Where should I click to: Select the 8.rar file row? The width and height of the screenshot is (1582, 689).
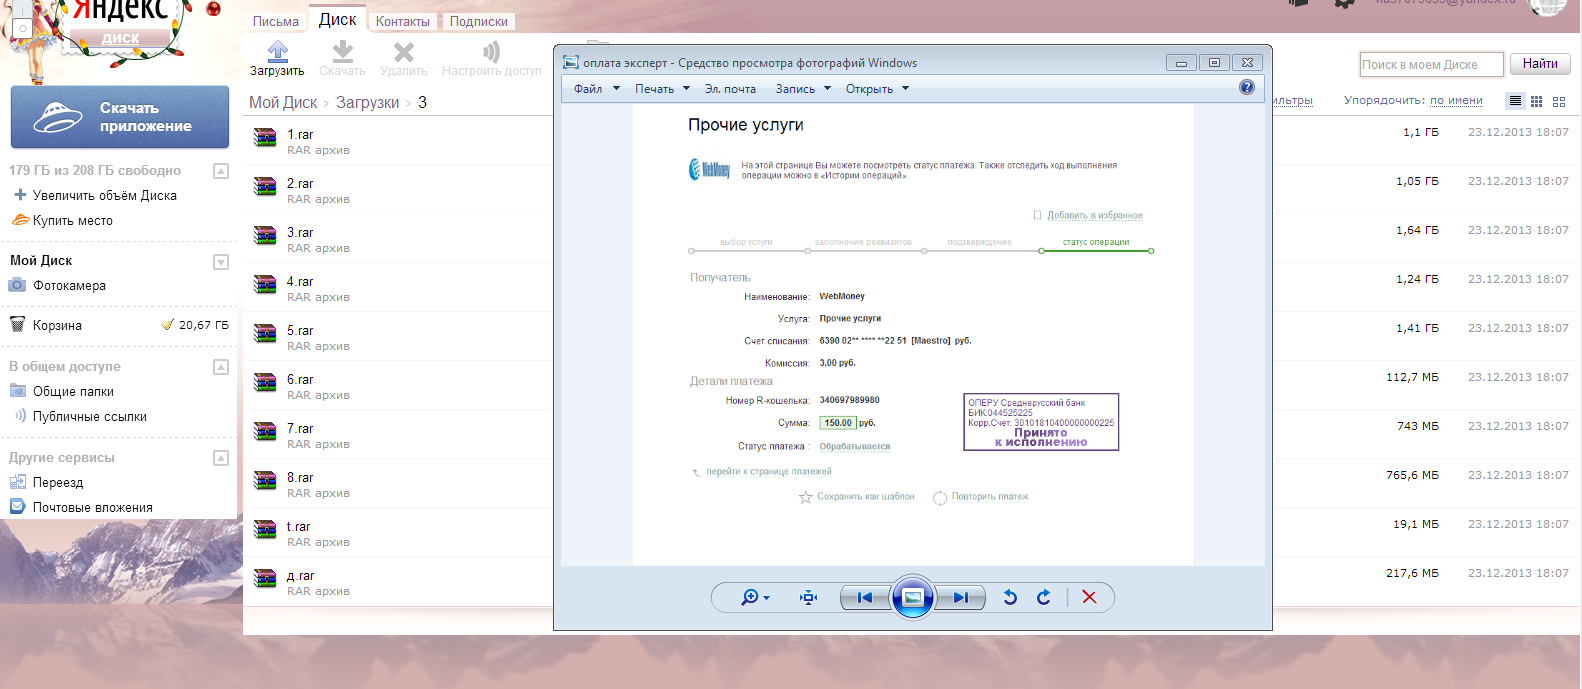pos(398,484)
